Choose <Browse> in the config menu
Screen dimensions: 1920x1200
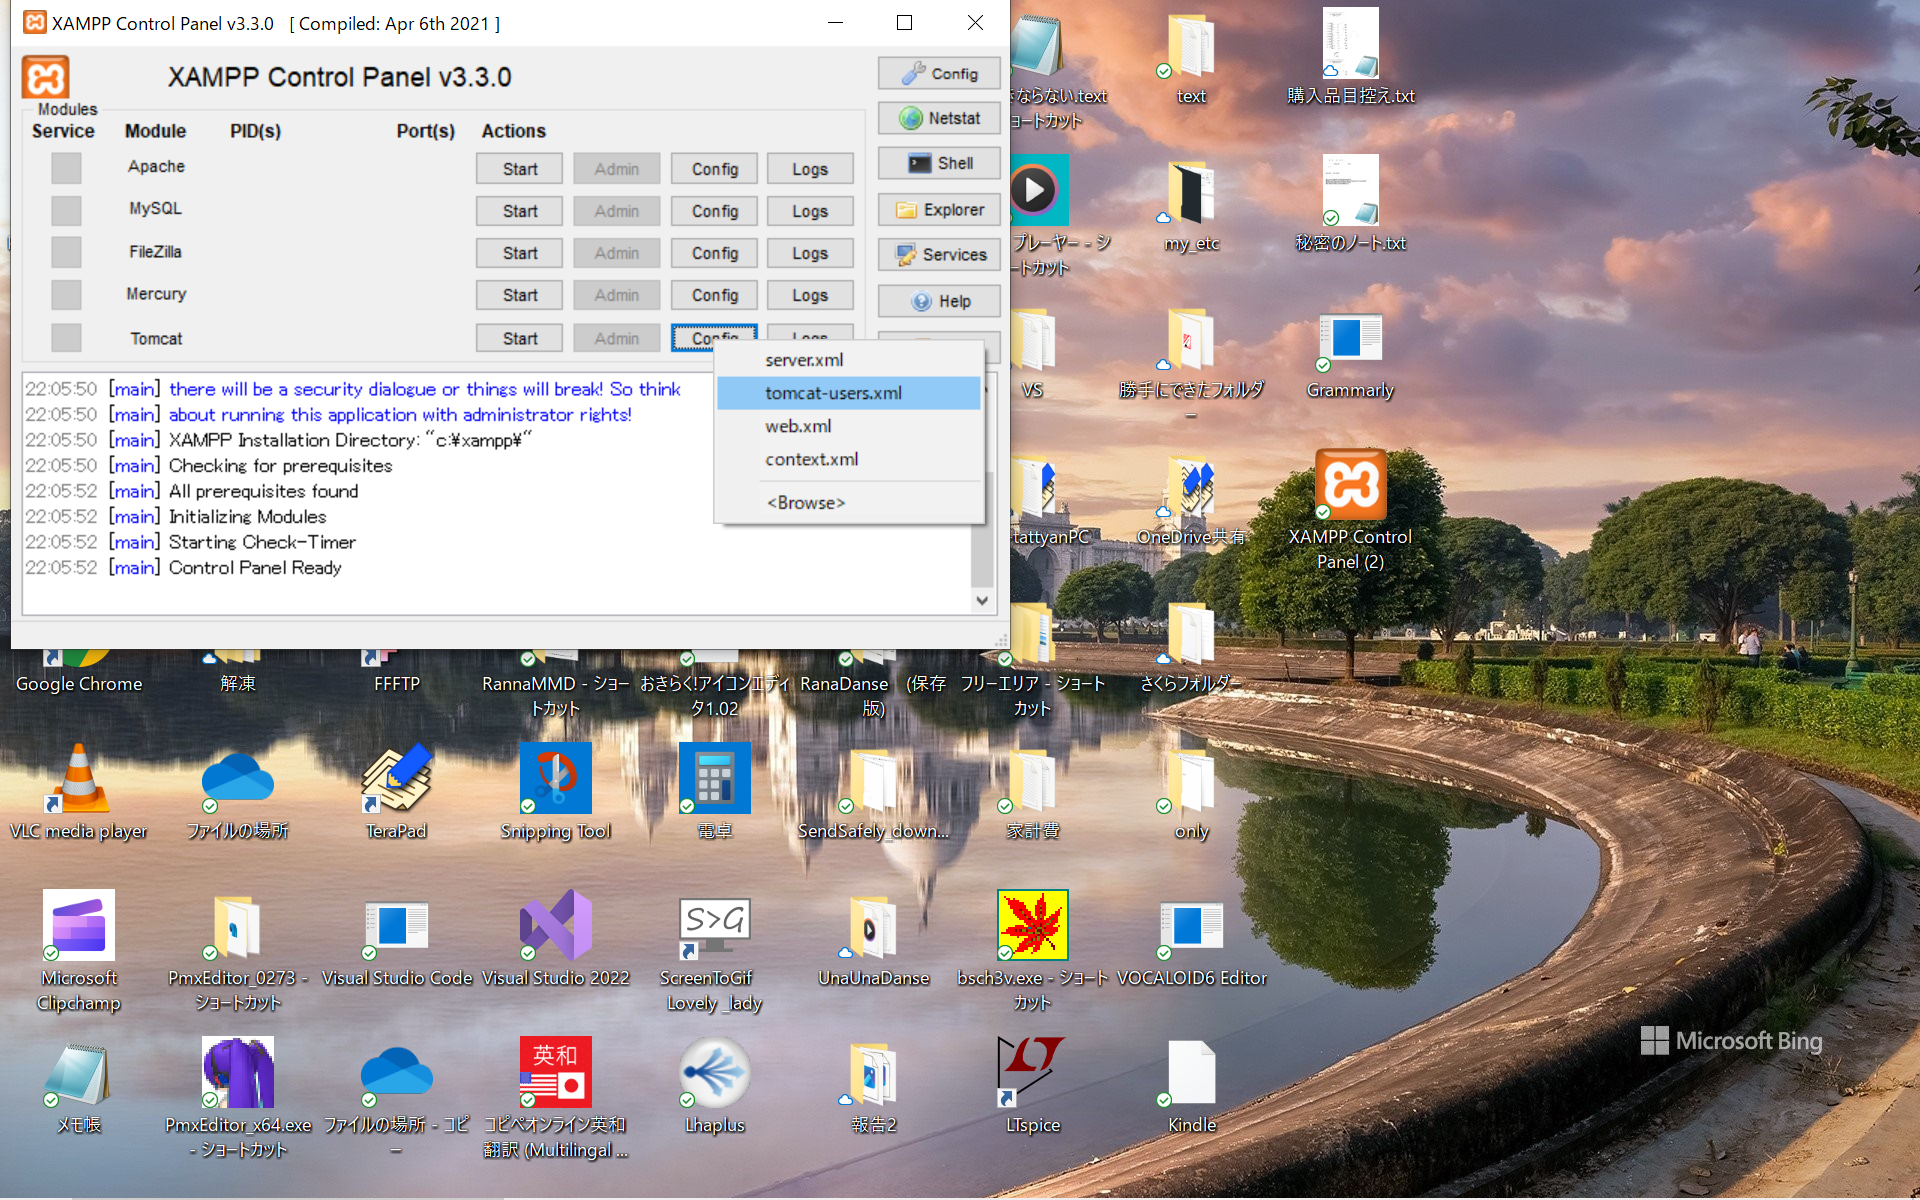click(806, 503)
